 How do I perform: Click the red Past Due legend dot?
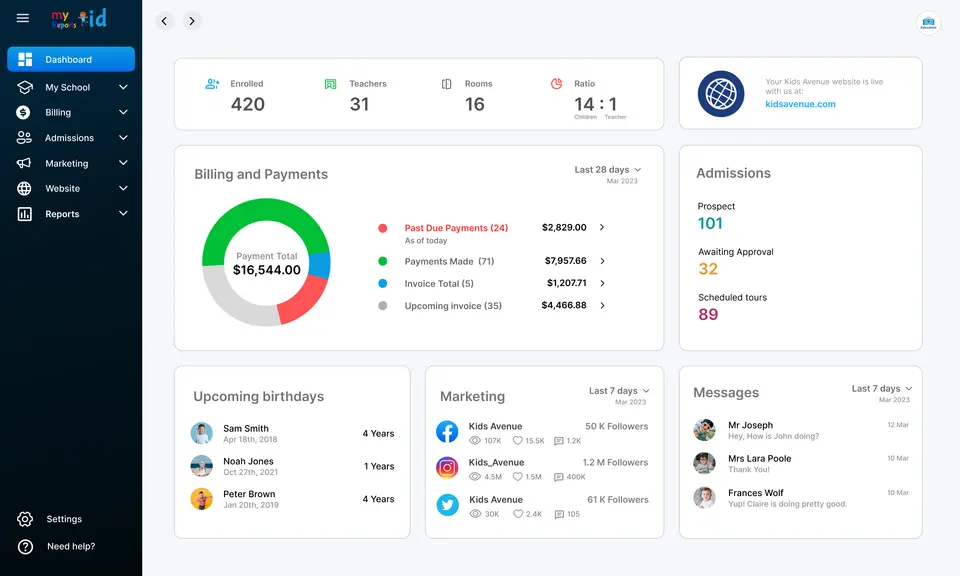(x=383, y=228)
